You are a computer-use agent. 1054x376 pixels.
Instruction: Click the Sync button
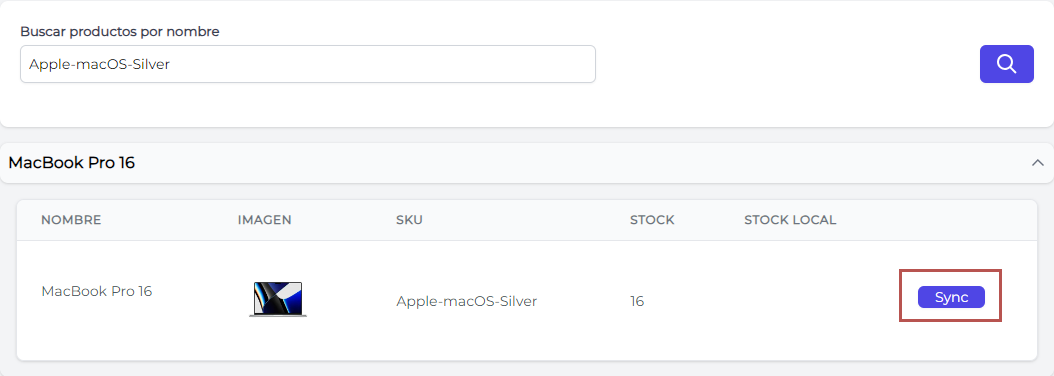[x=951, y=297]
